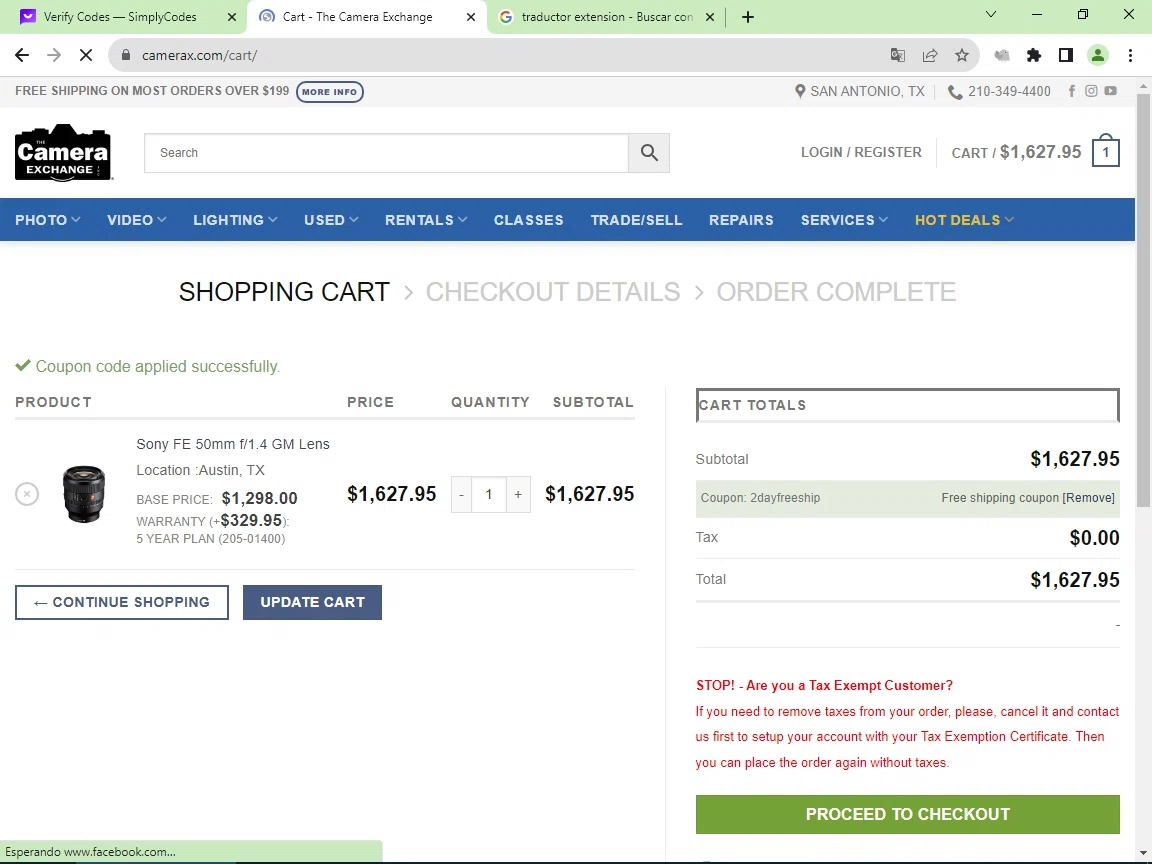1152x864 pixels.
Task: Click the search magnifier button
Action: coord(649,153)
